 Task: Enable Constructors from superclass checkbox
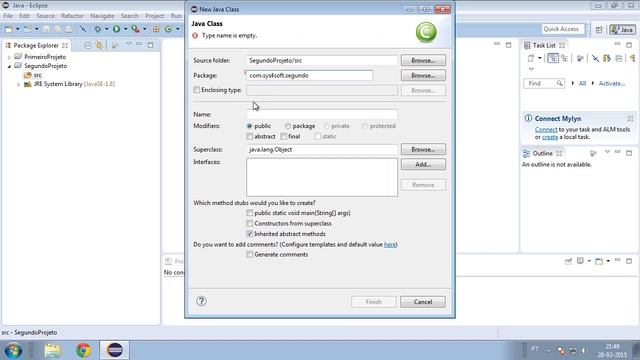[250, 224]
